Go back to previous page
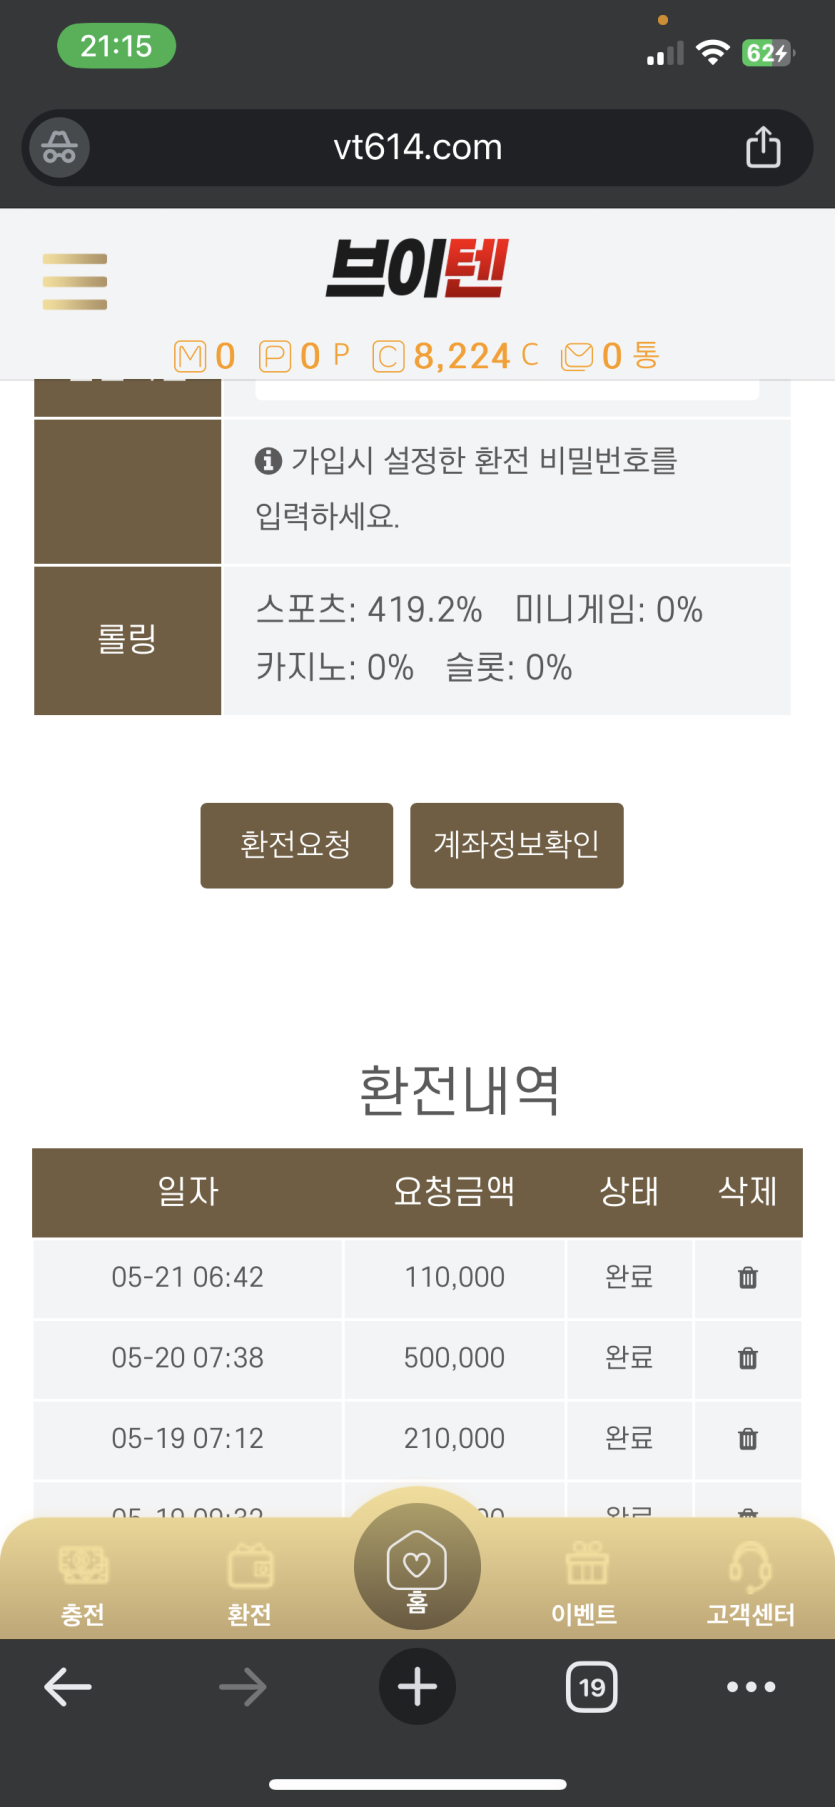 [68, 1687]
